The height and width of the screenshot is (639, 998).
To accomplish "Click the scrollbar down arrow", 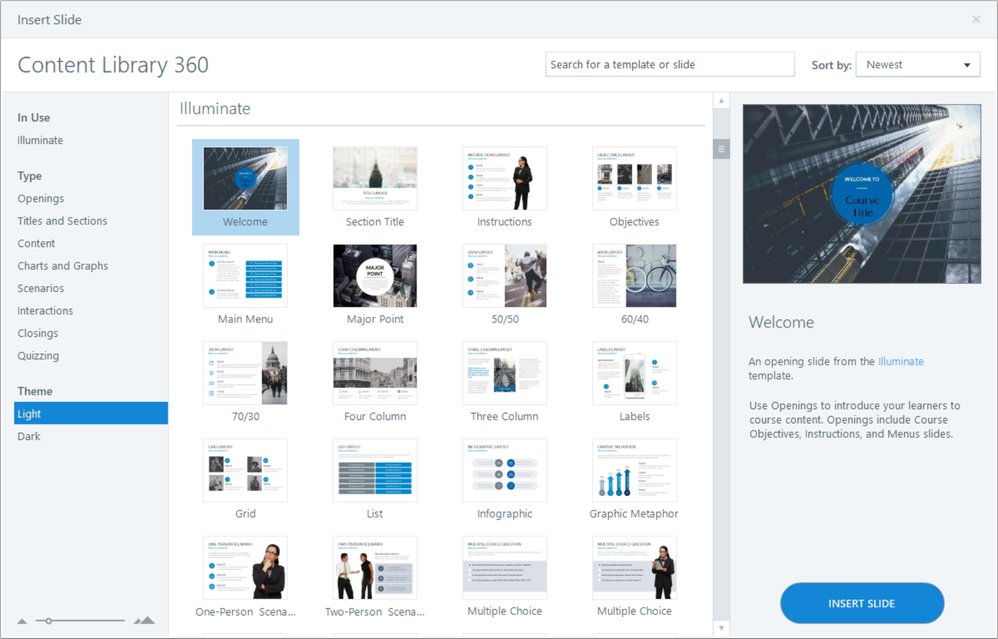I will (721, 628).
